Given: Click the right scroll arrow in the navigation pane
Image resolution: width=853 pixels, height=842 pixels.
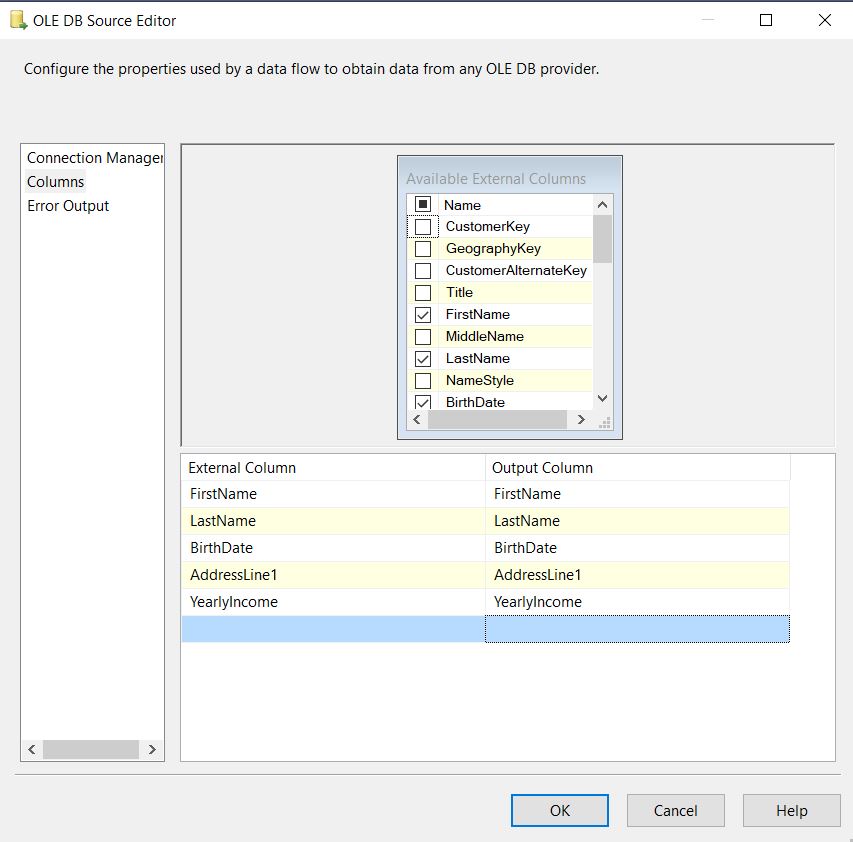Looking at the screenshot, I should point(152,750).
